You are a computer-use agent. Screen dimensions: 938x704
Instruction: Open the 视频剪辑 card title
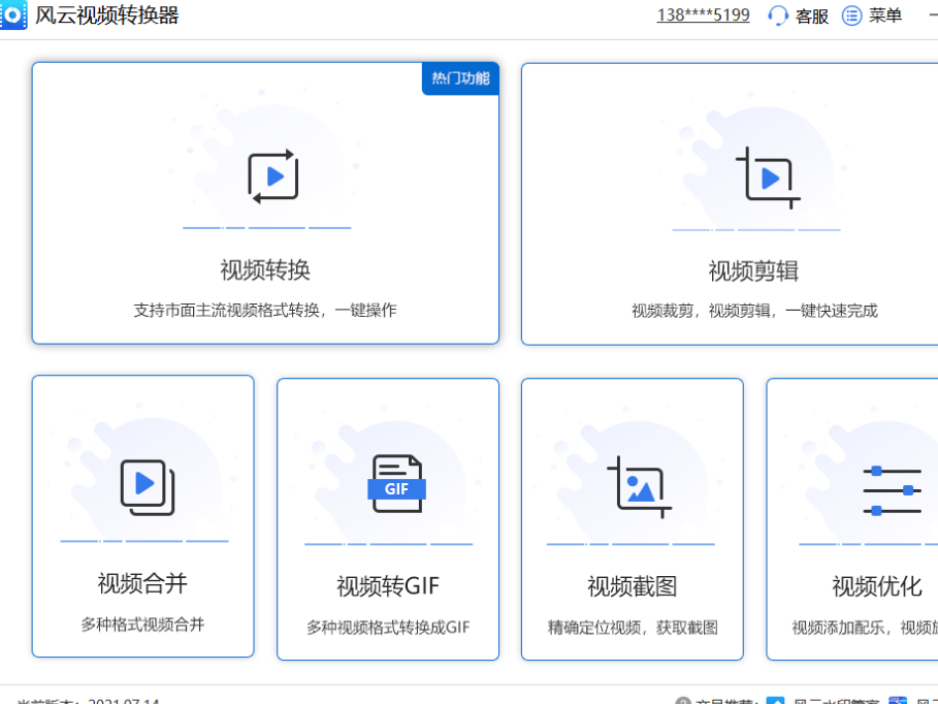[754, 271]
